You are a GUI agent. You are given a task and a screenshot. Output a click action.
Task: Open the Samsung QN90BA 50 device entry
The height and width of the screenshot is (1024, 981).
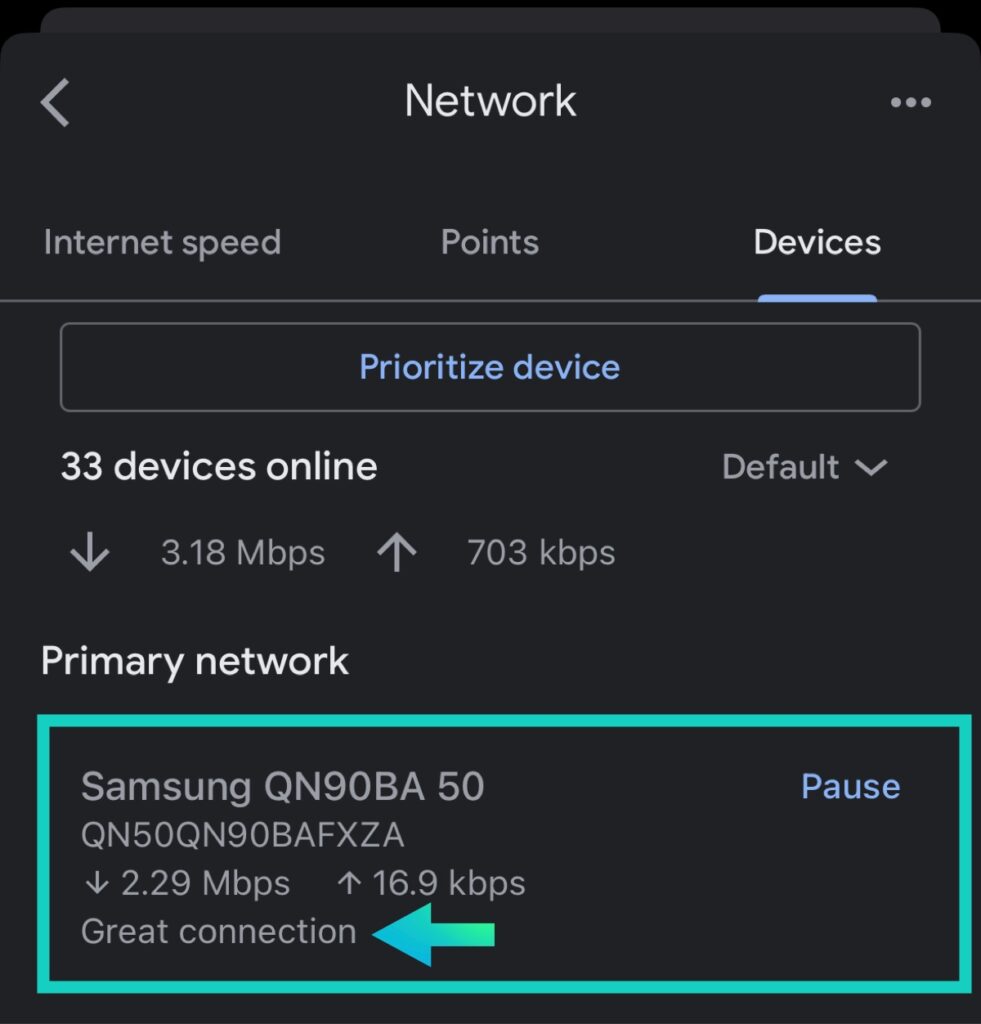(283, 787)
